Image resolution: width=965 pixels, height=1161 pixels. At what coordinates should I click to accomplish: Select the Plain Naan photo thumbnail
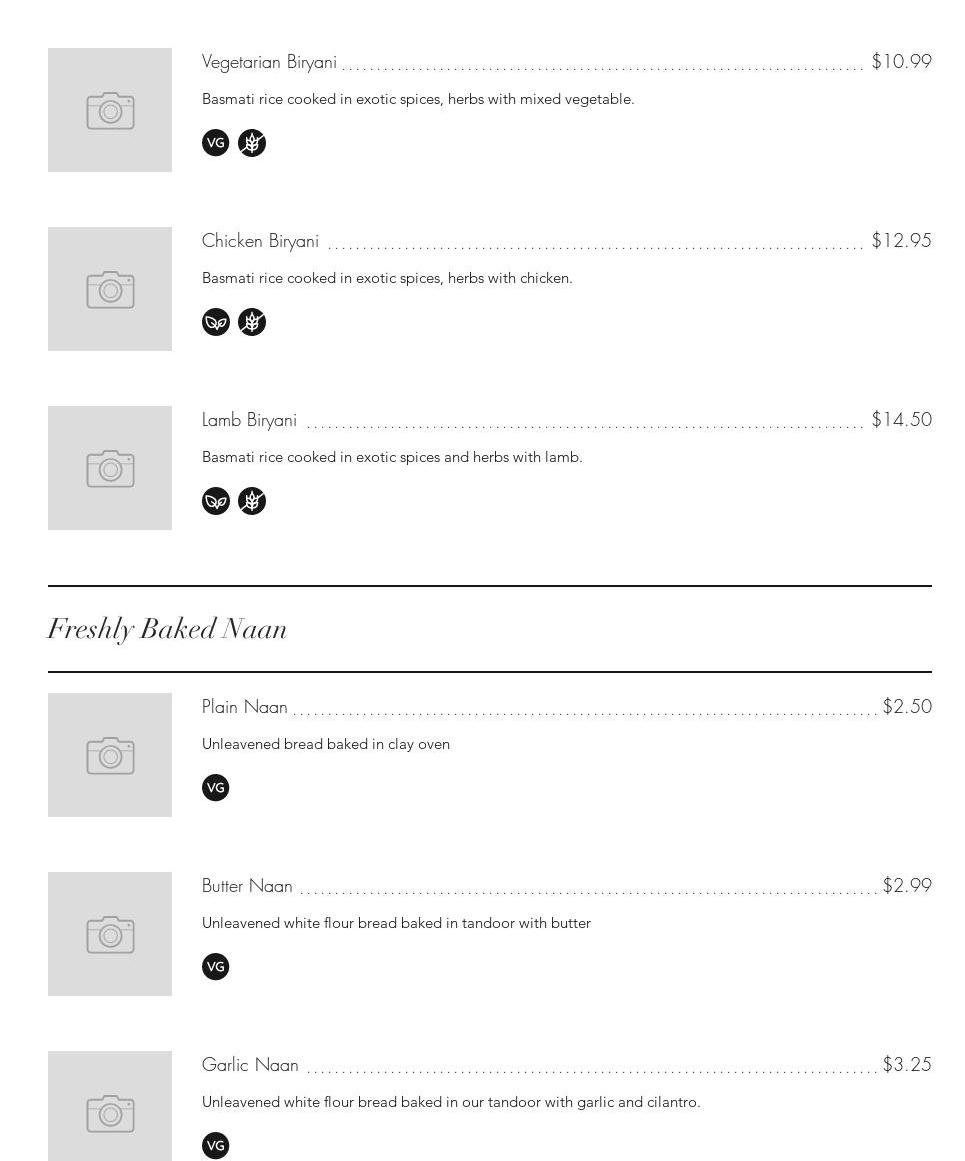point(110,755)
